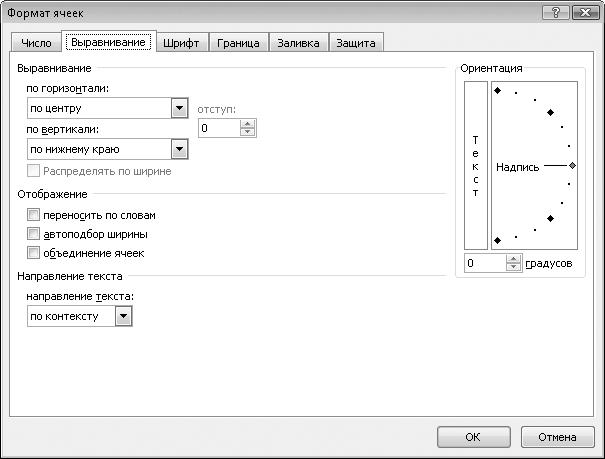Go to the Граница tab

pos(238,43)
